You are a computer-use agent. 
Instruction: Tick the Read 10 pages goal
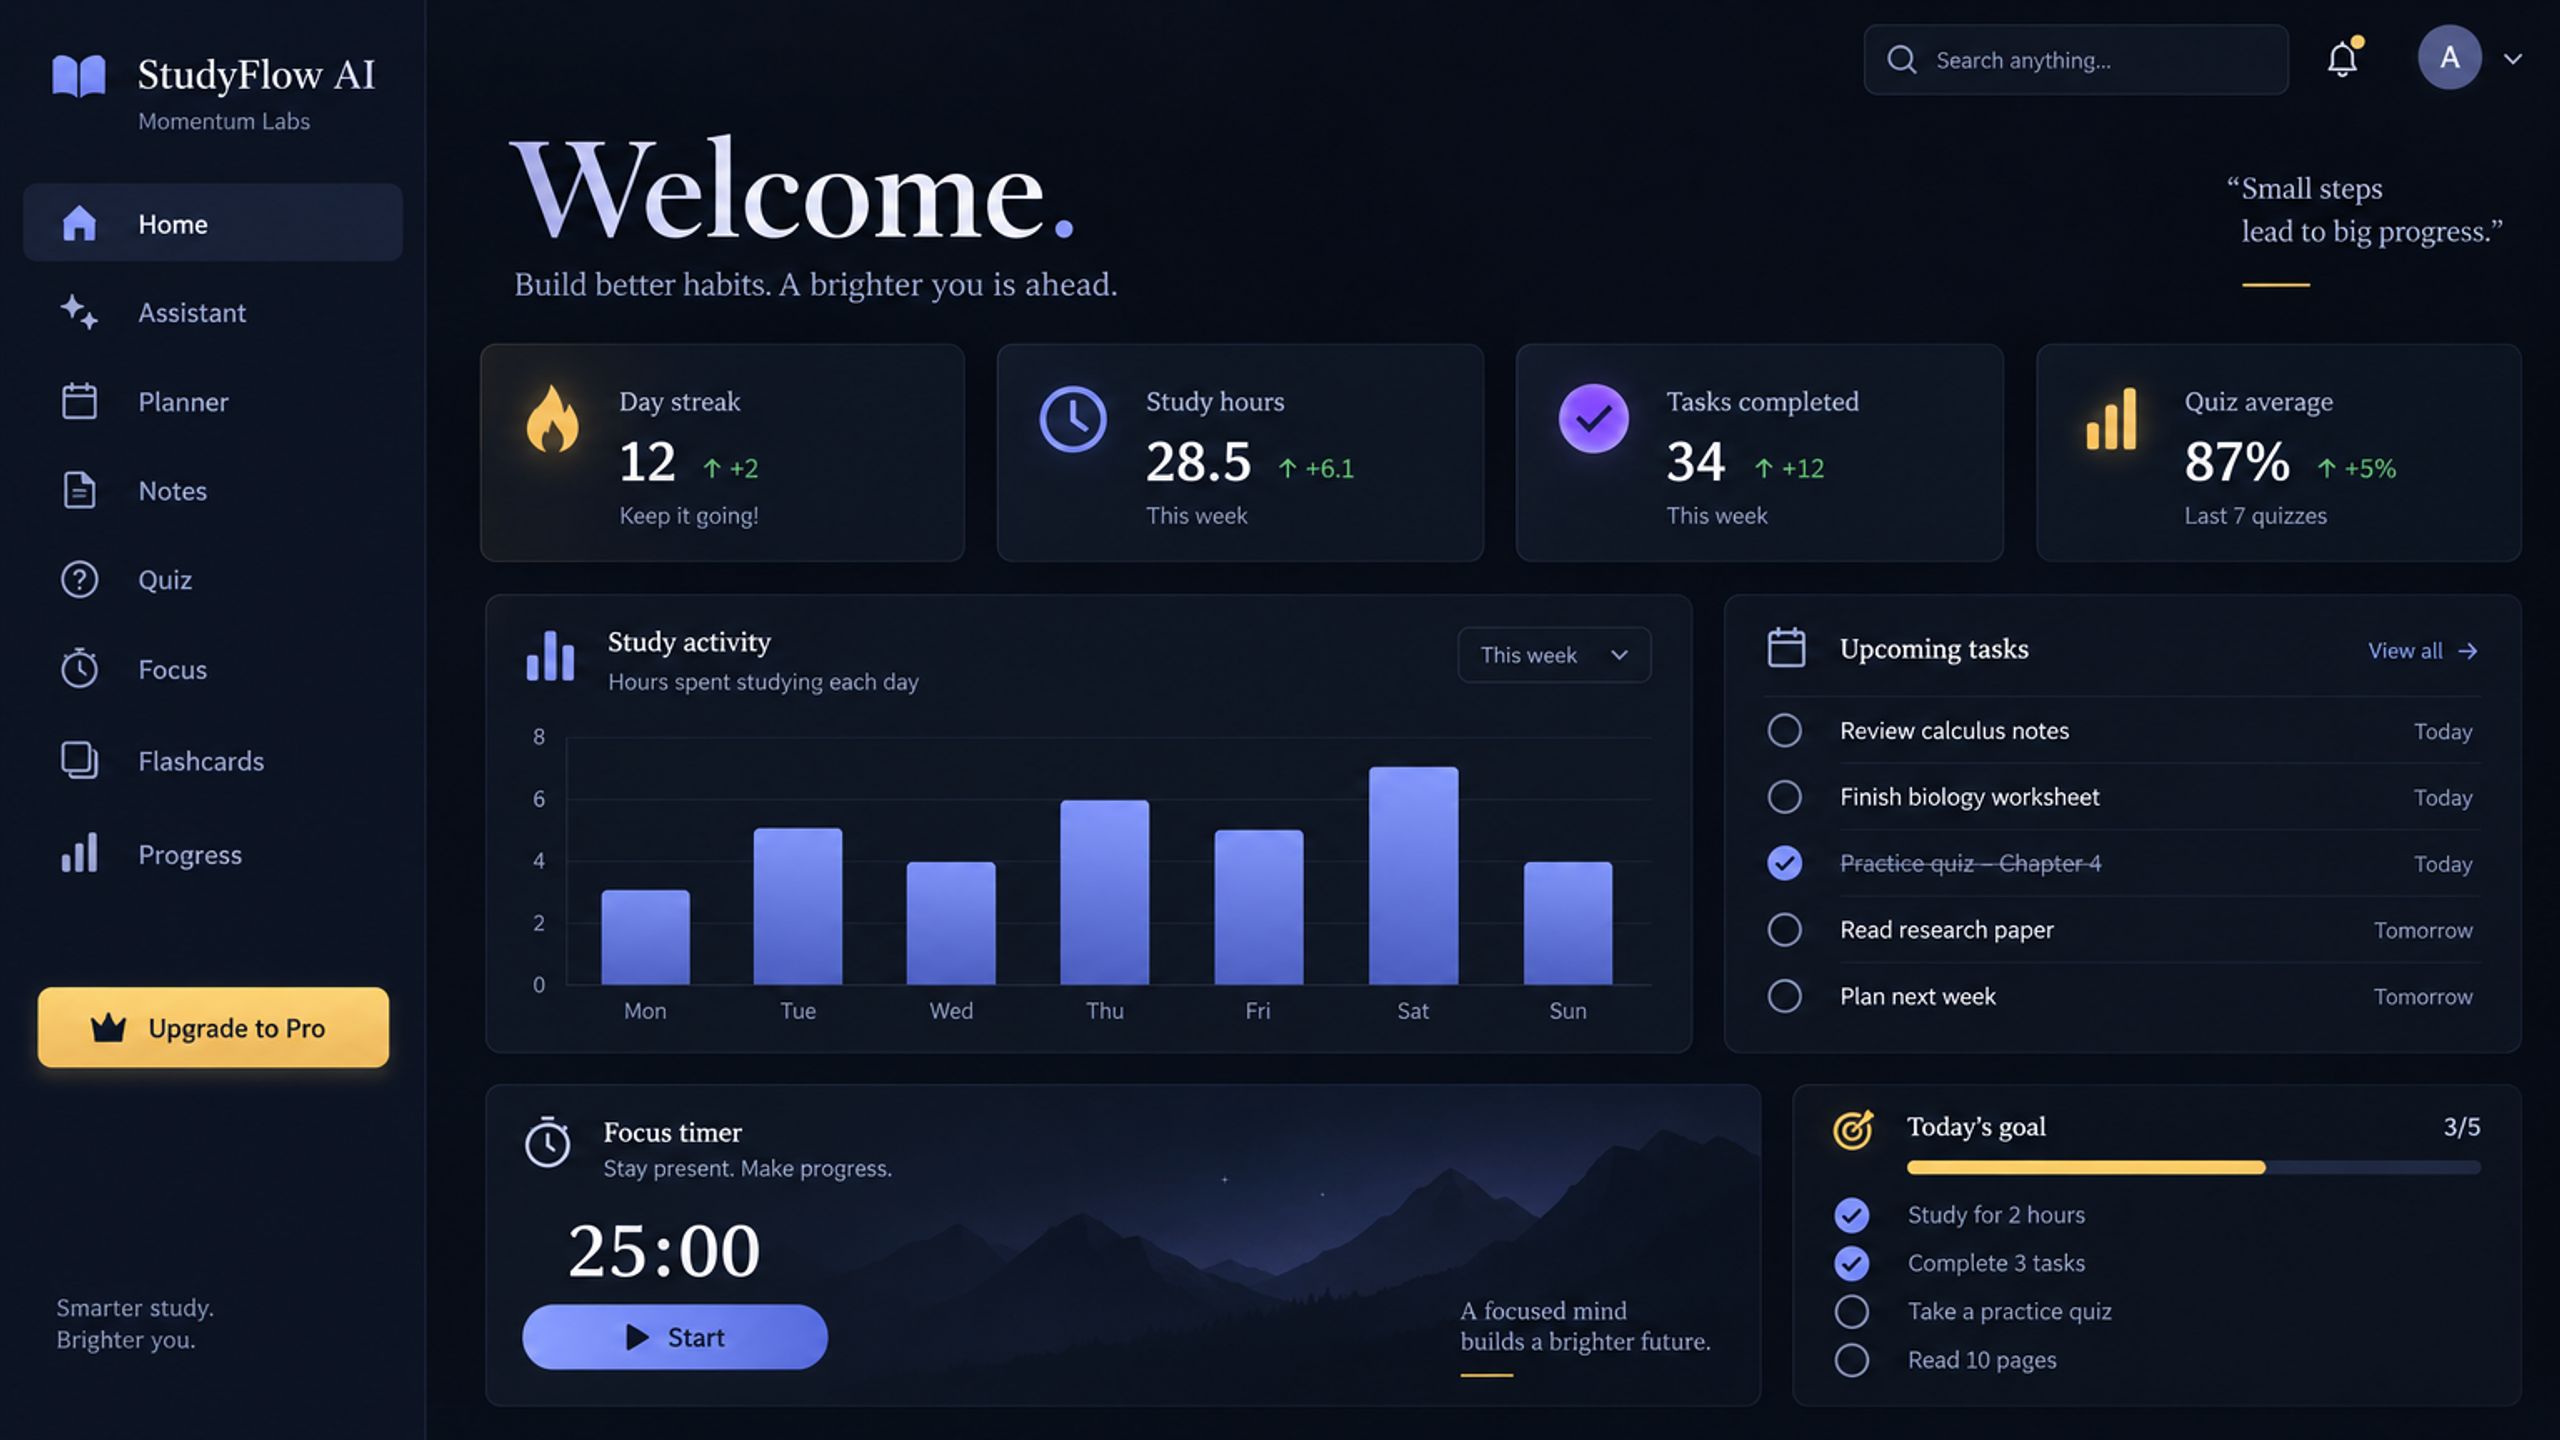(x=1851, y=1360)
